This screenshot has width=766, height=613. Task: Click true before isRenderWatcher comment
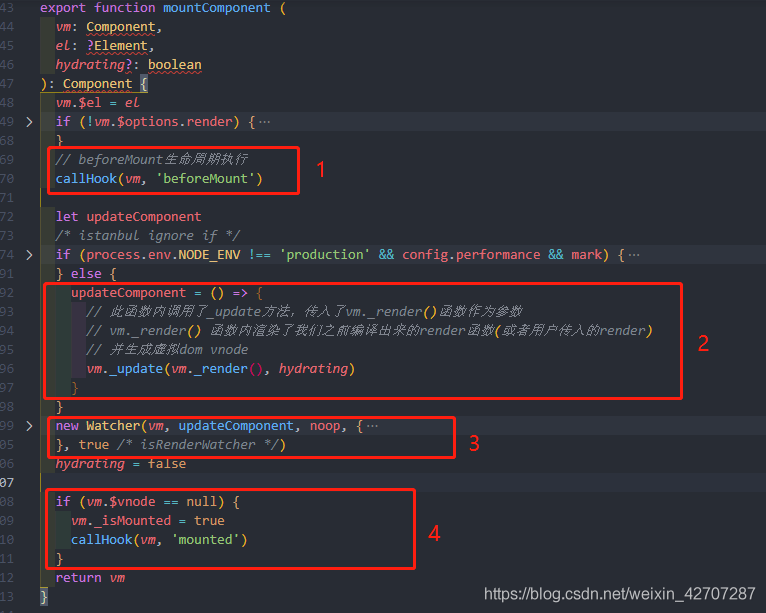tap(94, 445)
